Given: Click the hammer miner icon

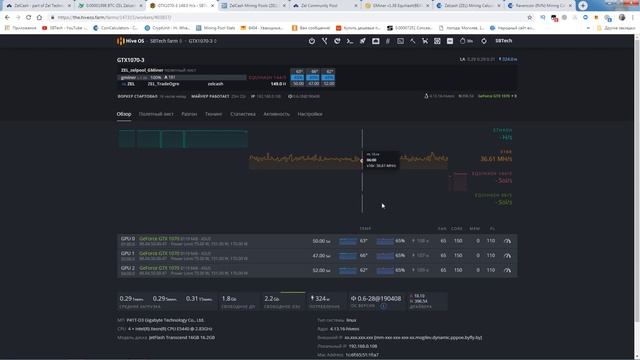Looking at the screenshot, I should pos(413,41).
